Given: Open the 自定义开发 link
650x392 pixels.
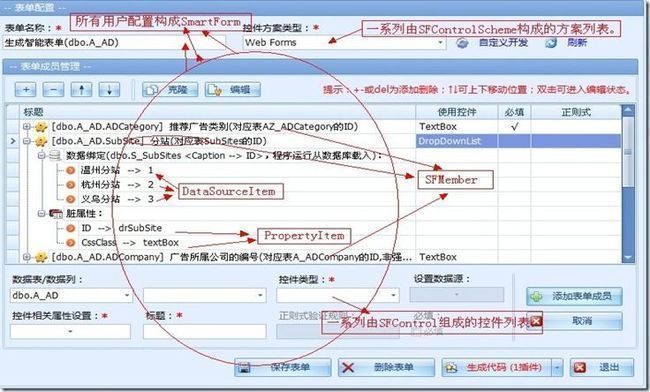Looking at the screenshot, I should point(503,42).
